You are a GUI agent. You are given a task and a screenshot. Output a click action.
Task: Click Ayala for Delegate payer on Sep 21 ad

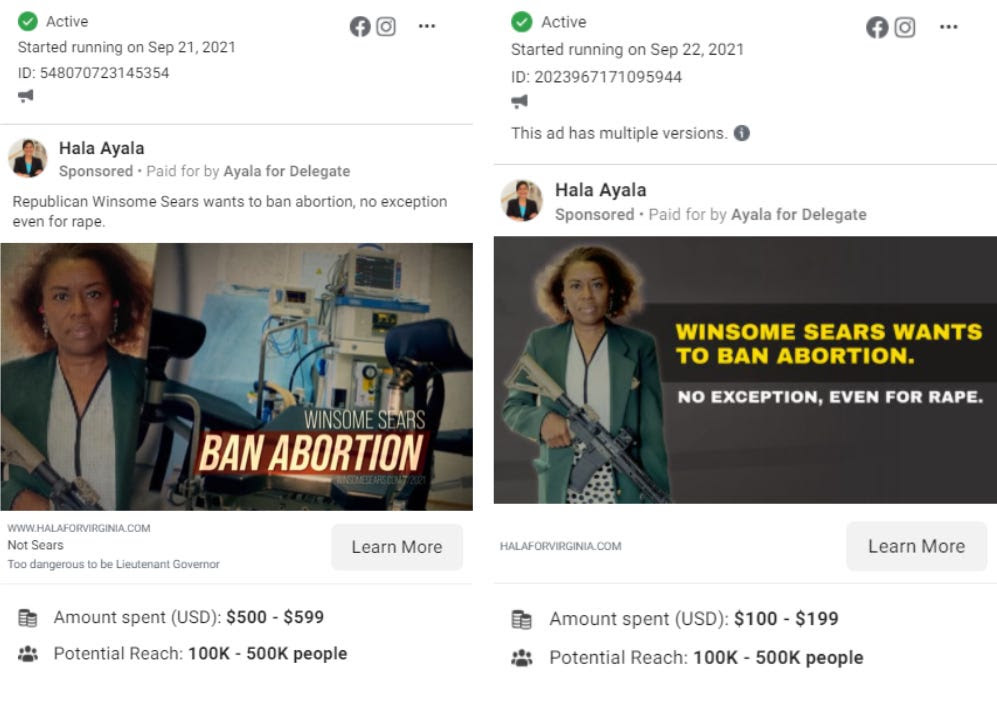(287, 171)
